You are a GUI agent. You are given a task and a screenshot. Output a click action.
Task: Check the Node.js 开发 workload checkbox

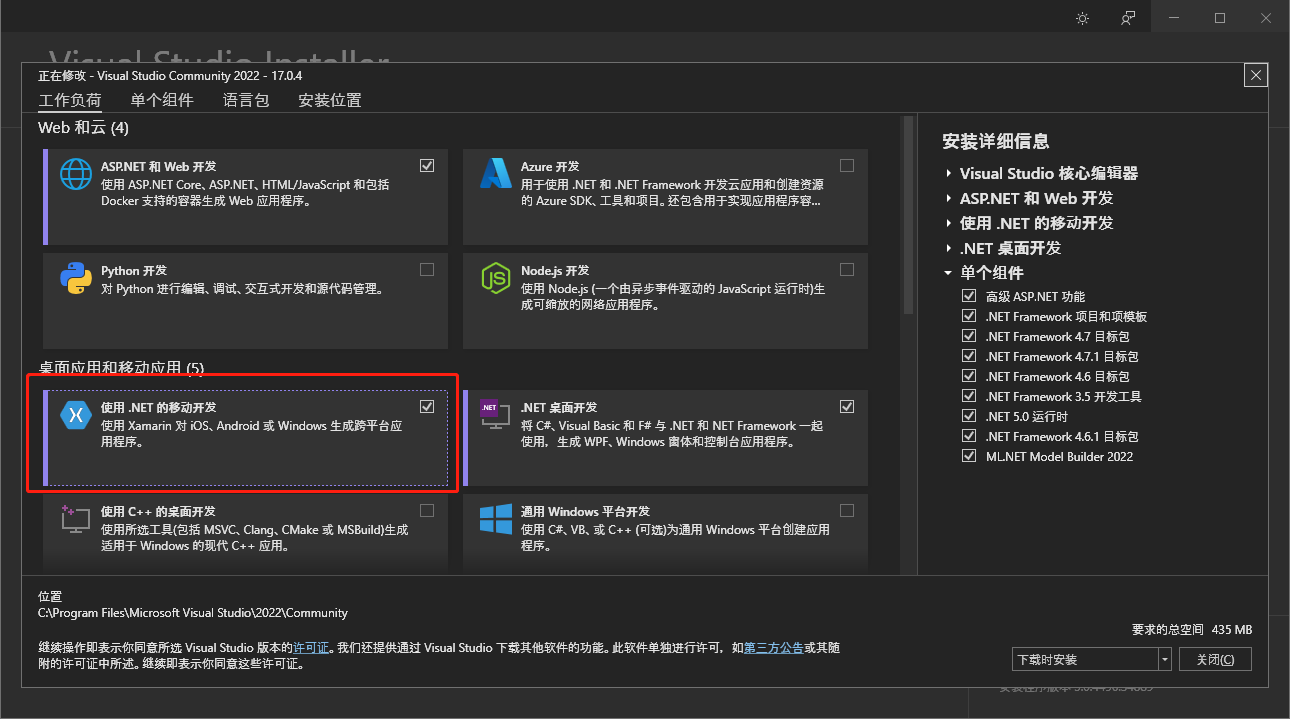[x=847, y=269]
